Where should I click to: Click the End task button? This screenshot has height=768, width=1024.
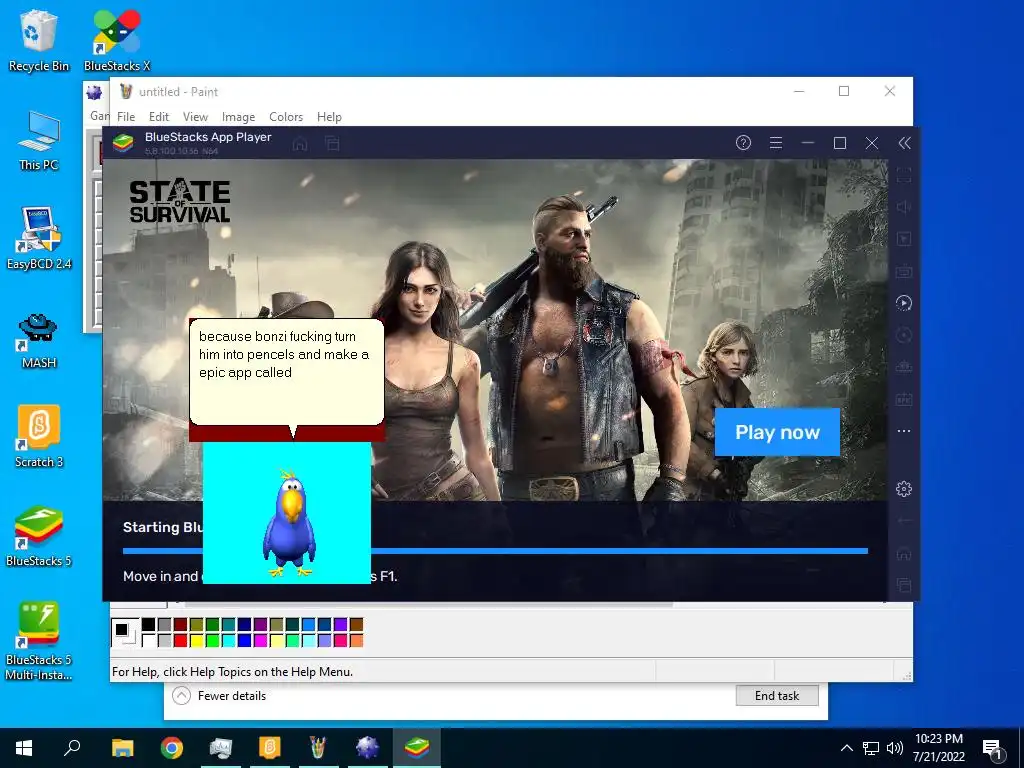click(777, 696)
